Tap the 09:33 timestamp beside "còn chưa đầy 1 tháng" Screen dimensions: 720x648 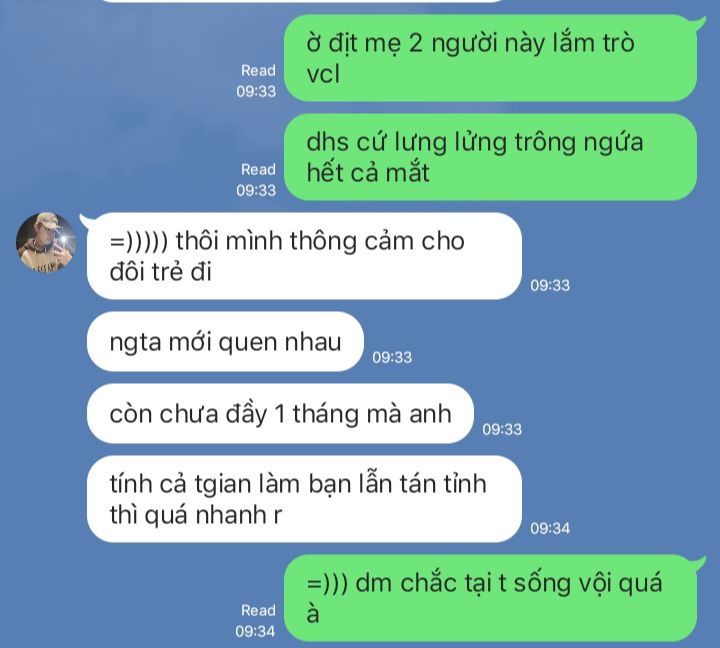point(502,429)
